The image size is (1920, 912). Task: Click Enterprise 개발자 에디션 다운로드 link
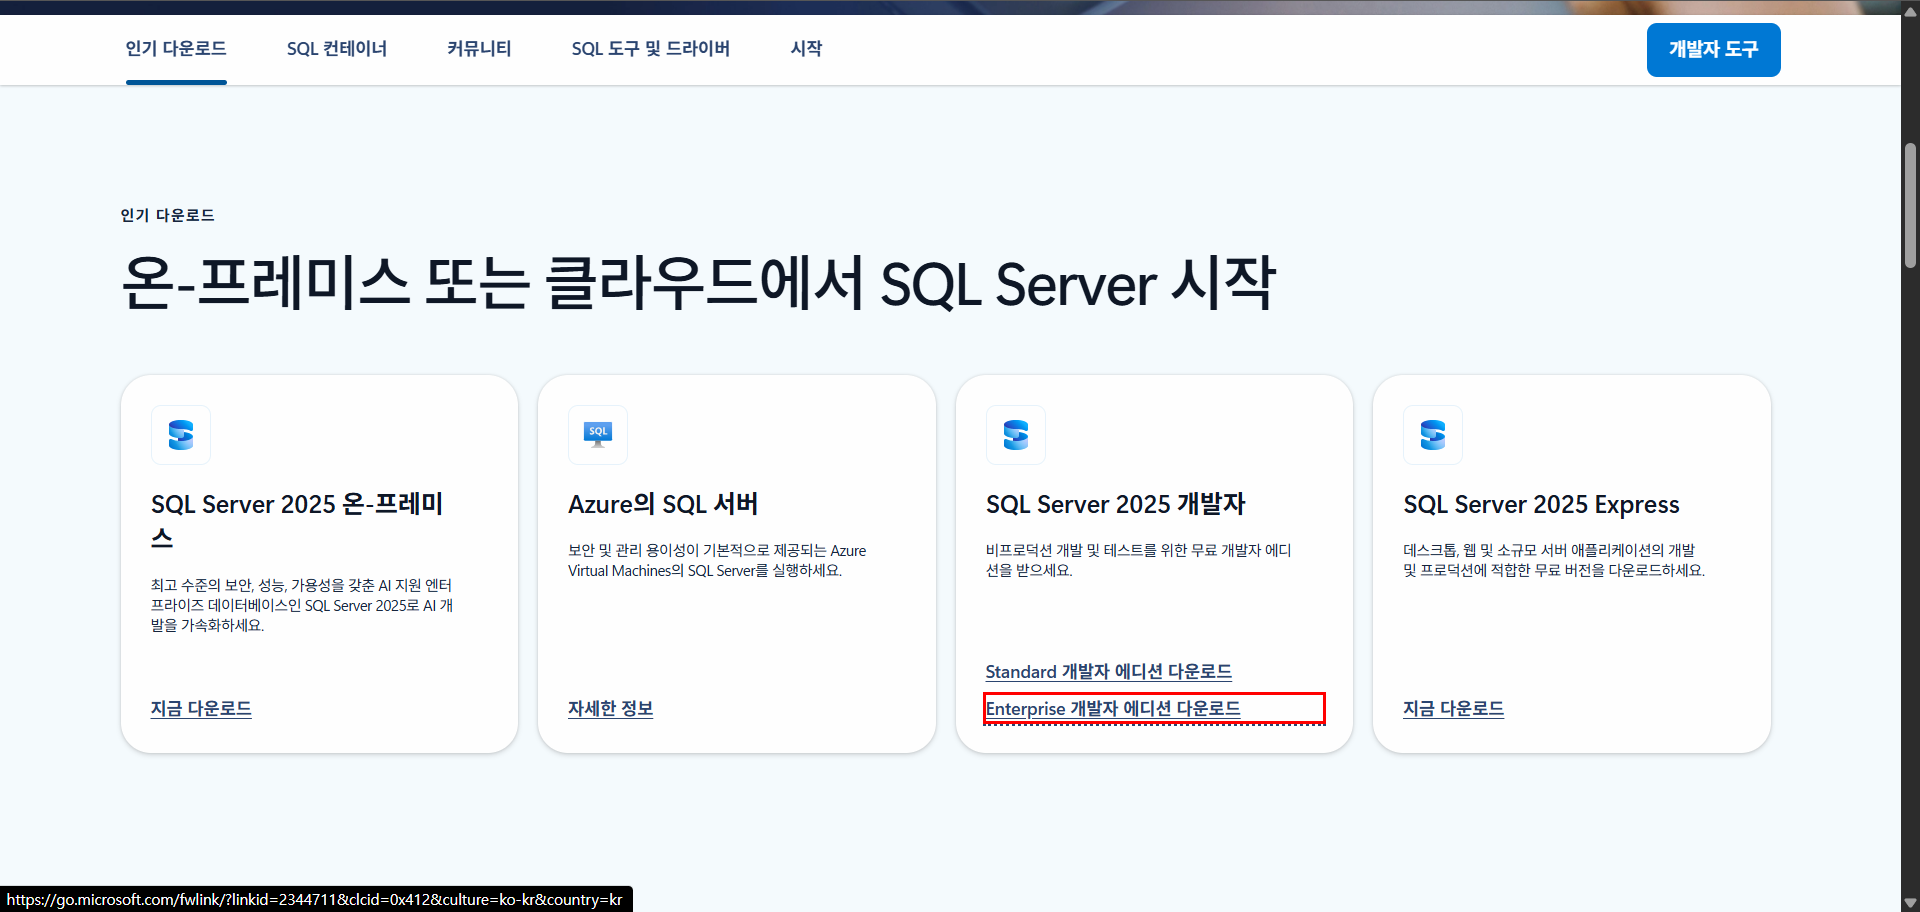coord(1113,709)
